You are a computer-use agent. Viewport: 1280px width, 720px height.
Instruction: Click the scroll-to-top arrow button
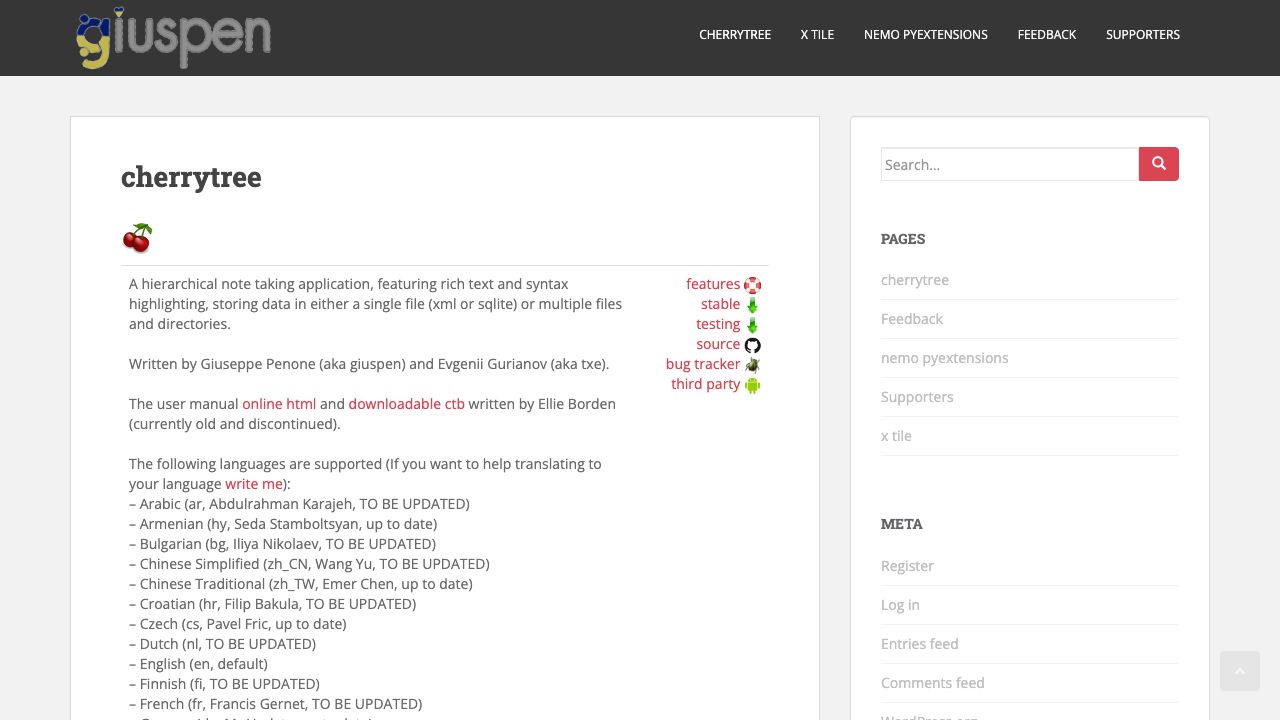1240,671
